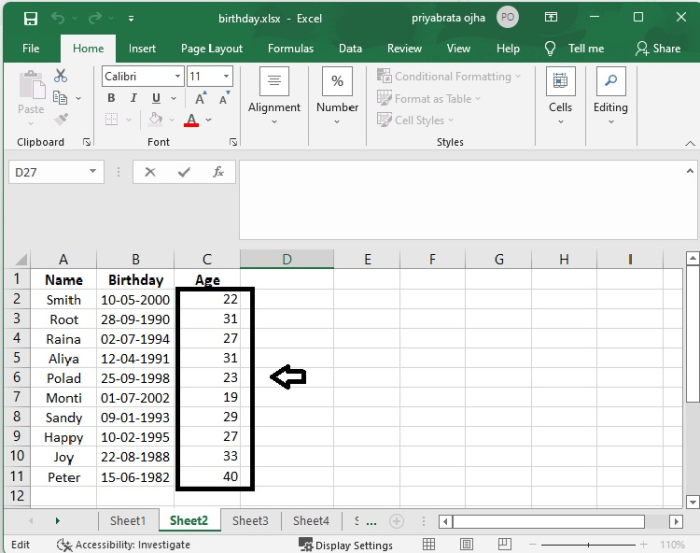Open the font size 11 dropdown

tap(226, 76)
